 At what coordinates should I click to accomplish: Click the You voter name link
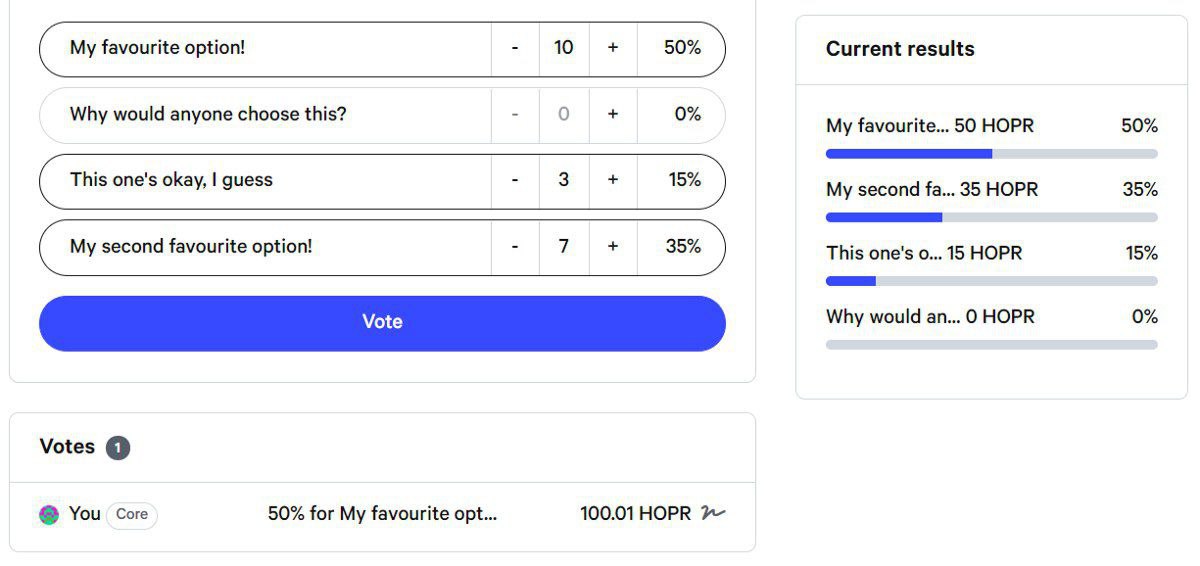(85, 514)
